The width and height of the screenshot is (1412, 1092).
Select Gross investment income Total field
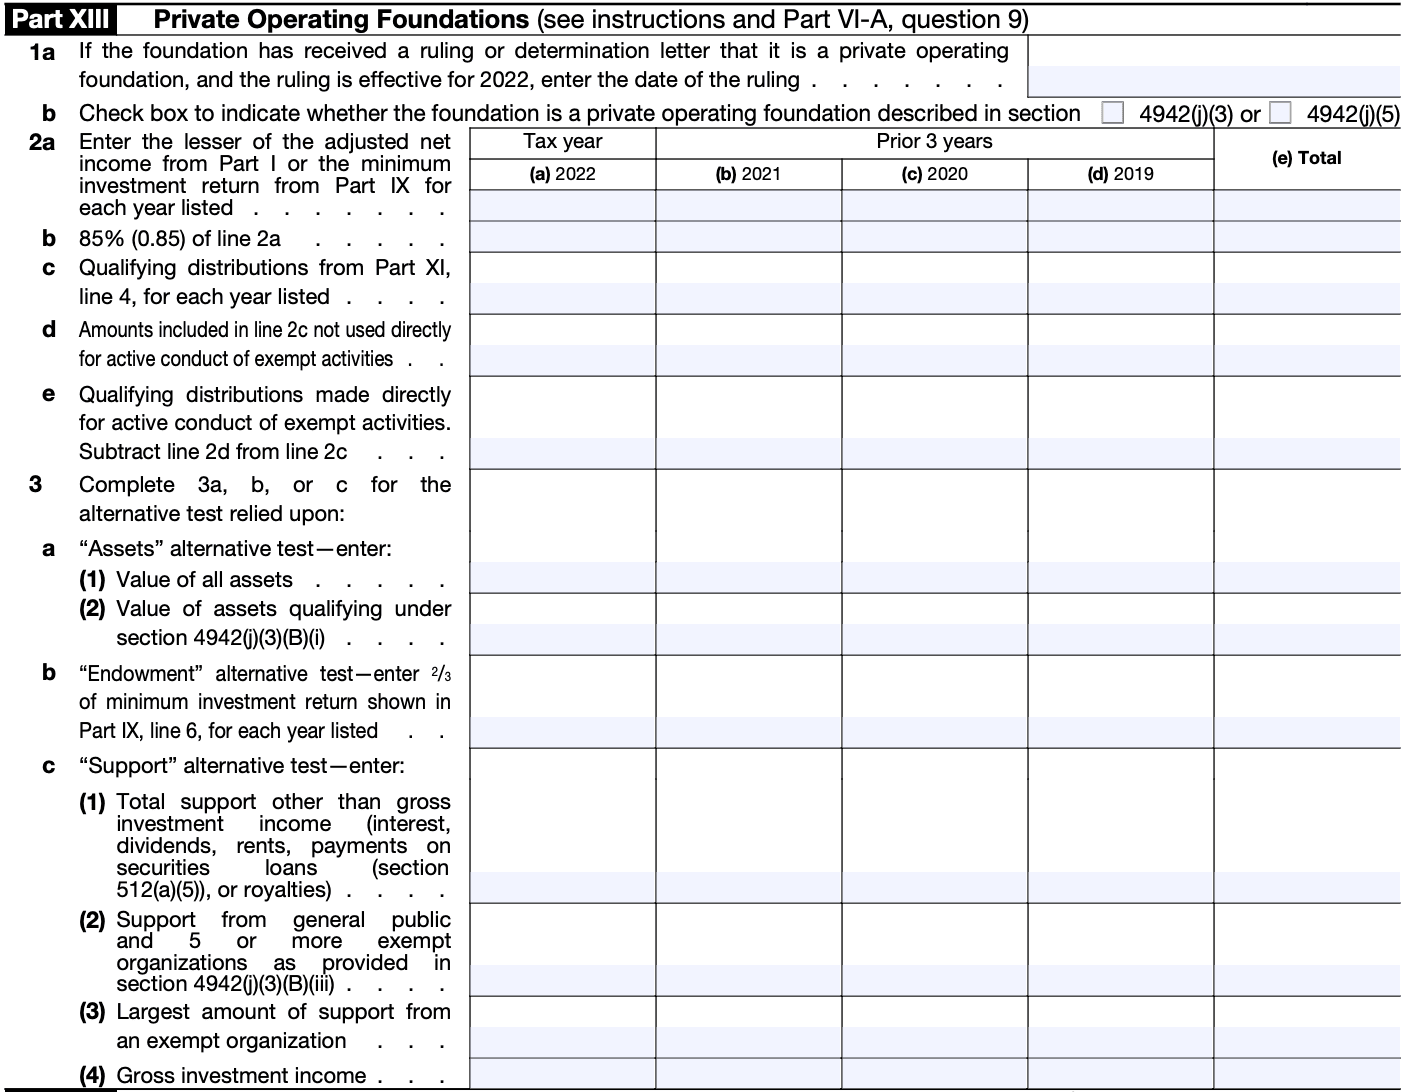1307,1074
